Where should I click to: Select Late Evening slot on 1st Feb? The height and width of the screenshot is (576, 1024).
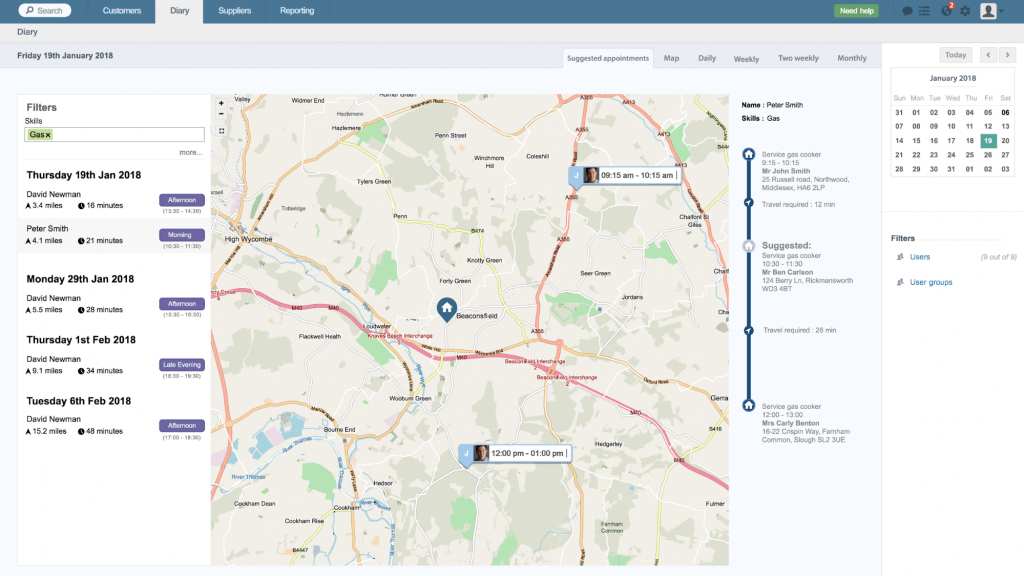pos(182,365)
